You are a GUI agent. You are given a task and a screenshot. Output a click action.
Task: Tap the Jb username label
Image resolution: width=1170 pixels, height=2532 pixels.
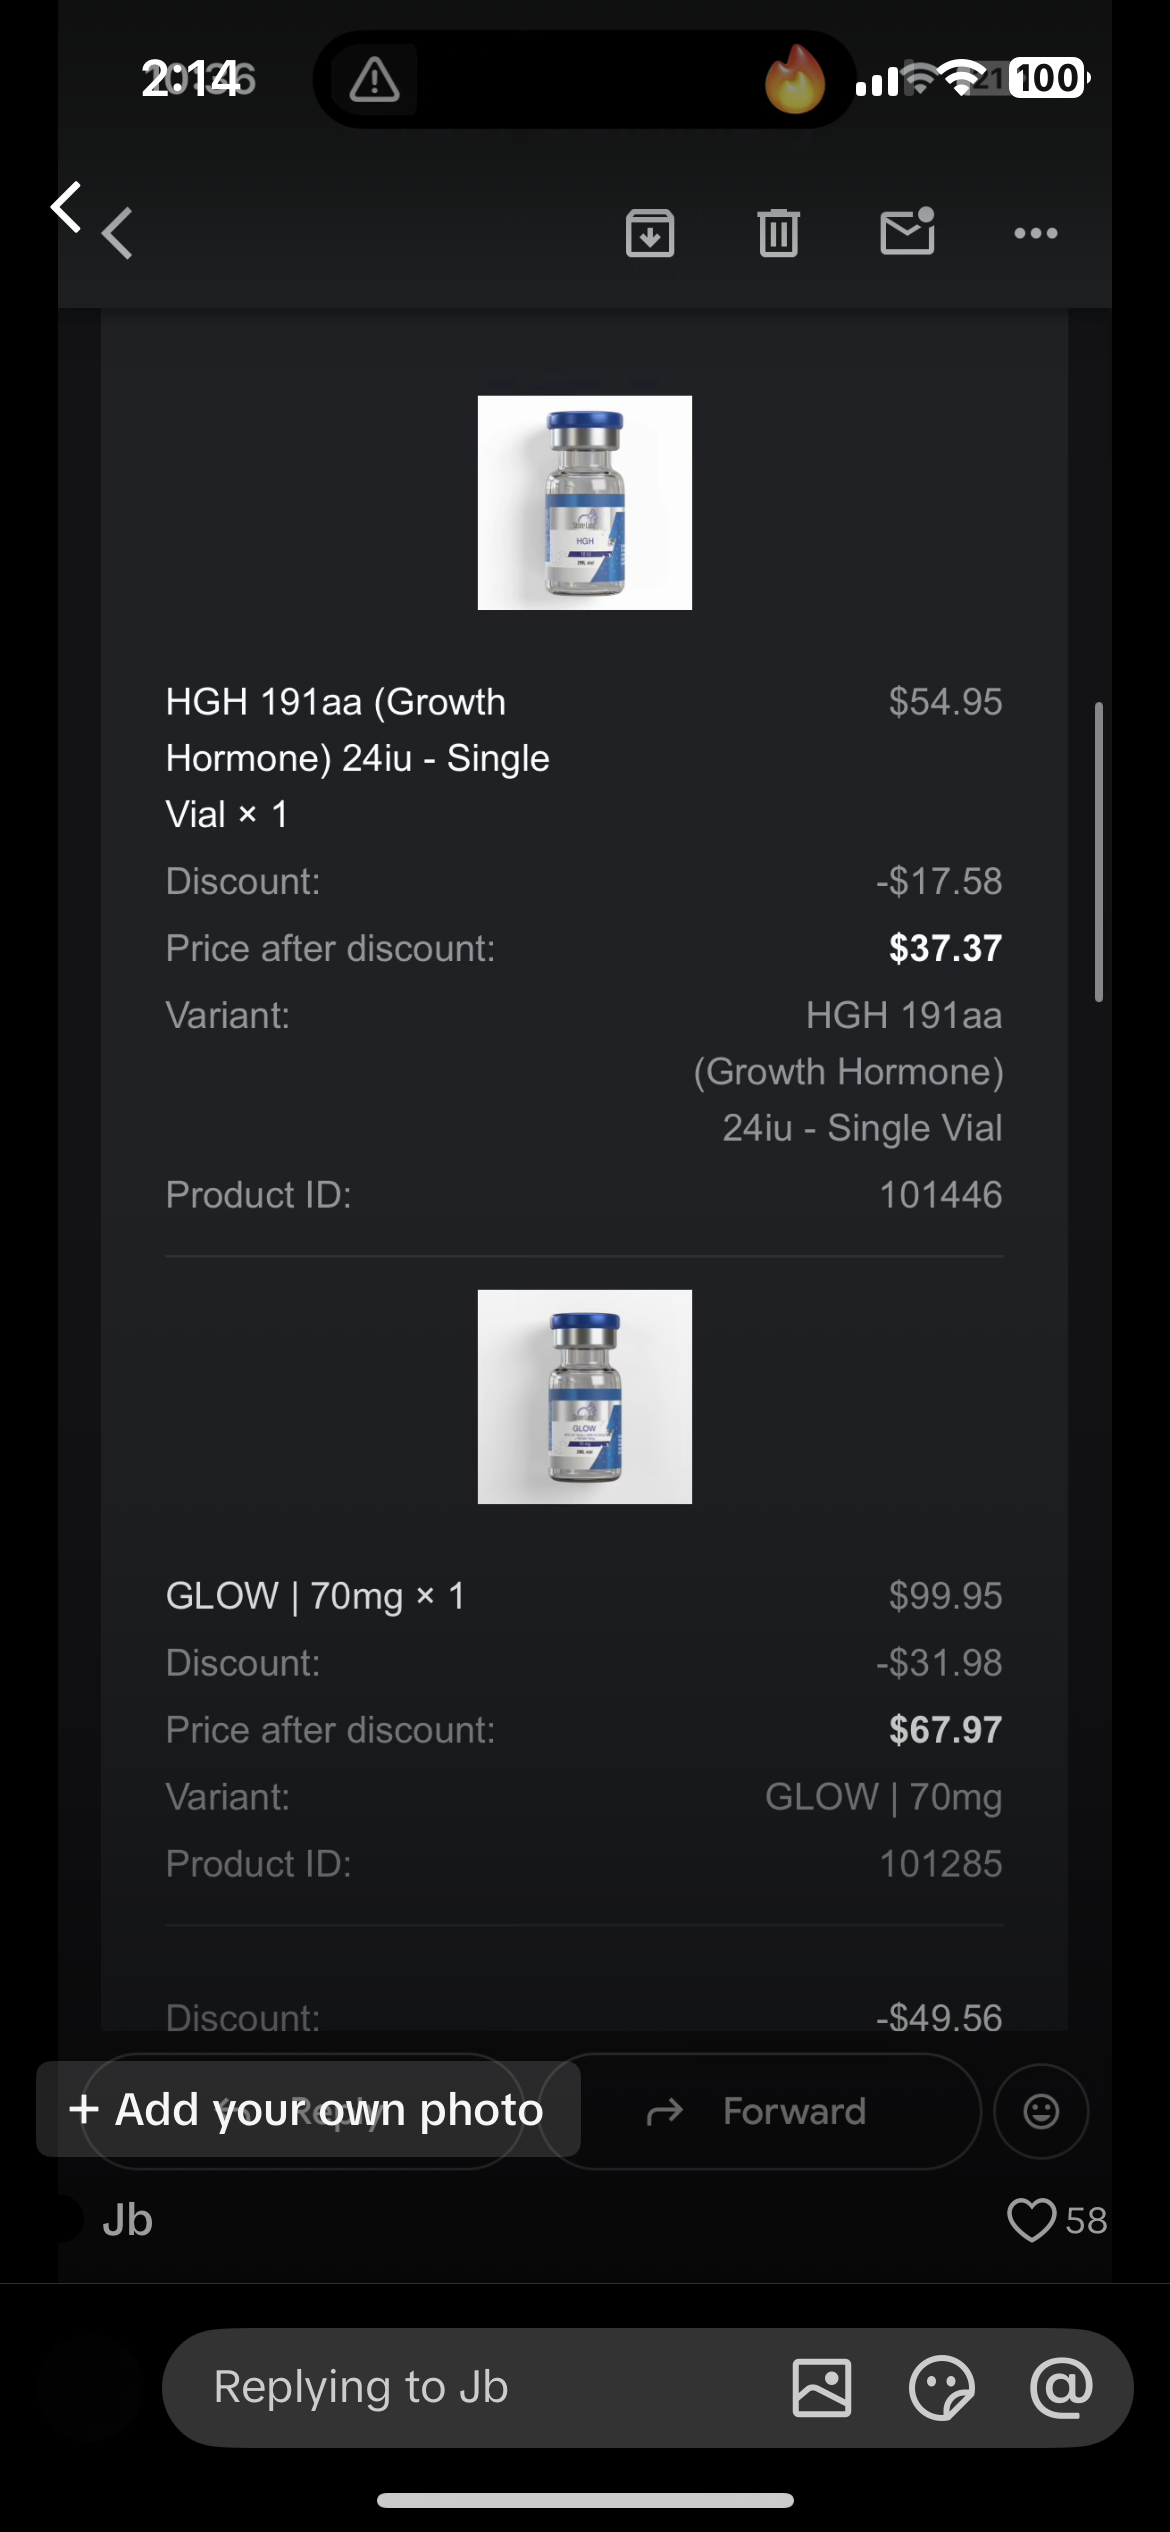tap(127, 2220)
